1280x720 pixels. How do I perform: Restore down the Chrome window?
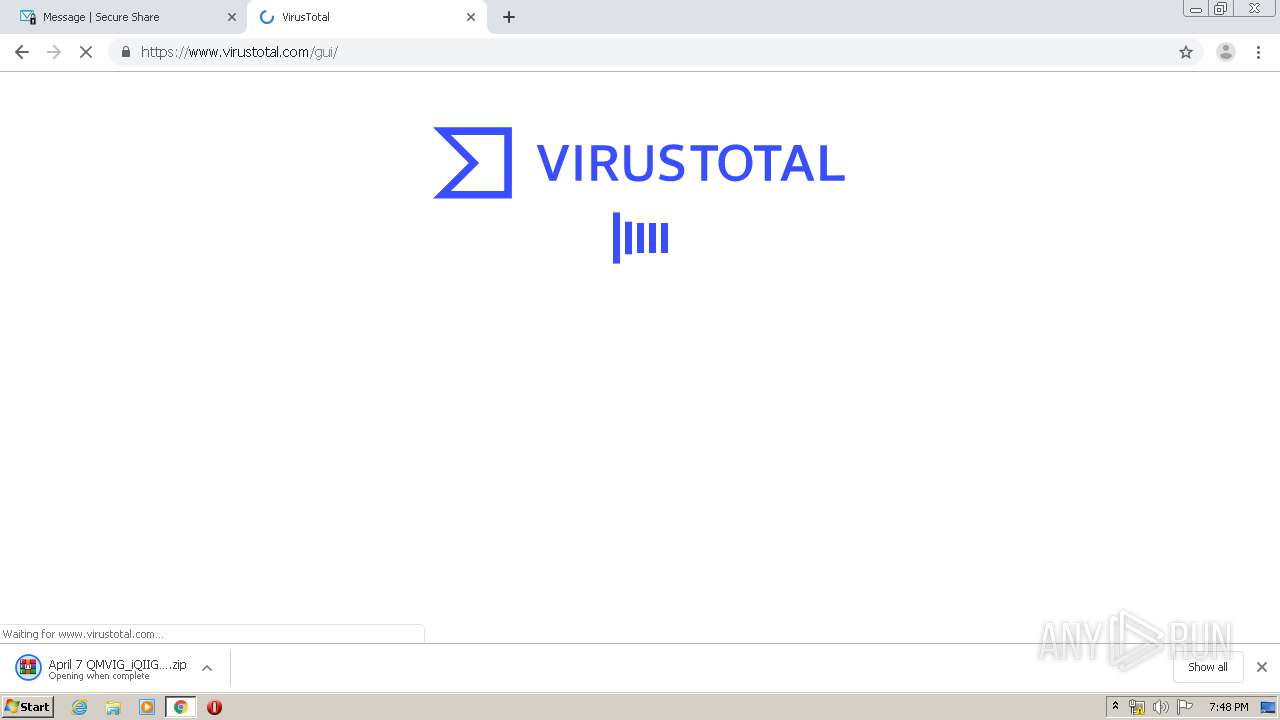(1221, 8)
